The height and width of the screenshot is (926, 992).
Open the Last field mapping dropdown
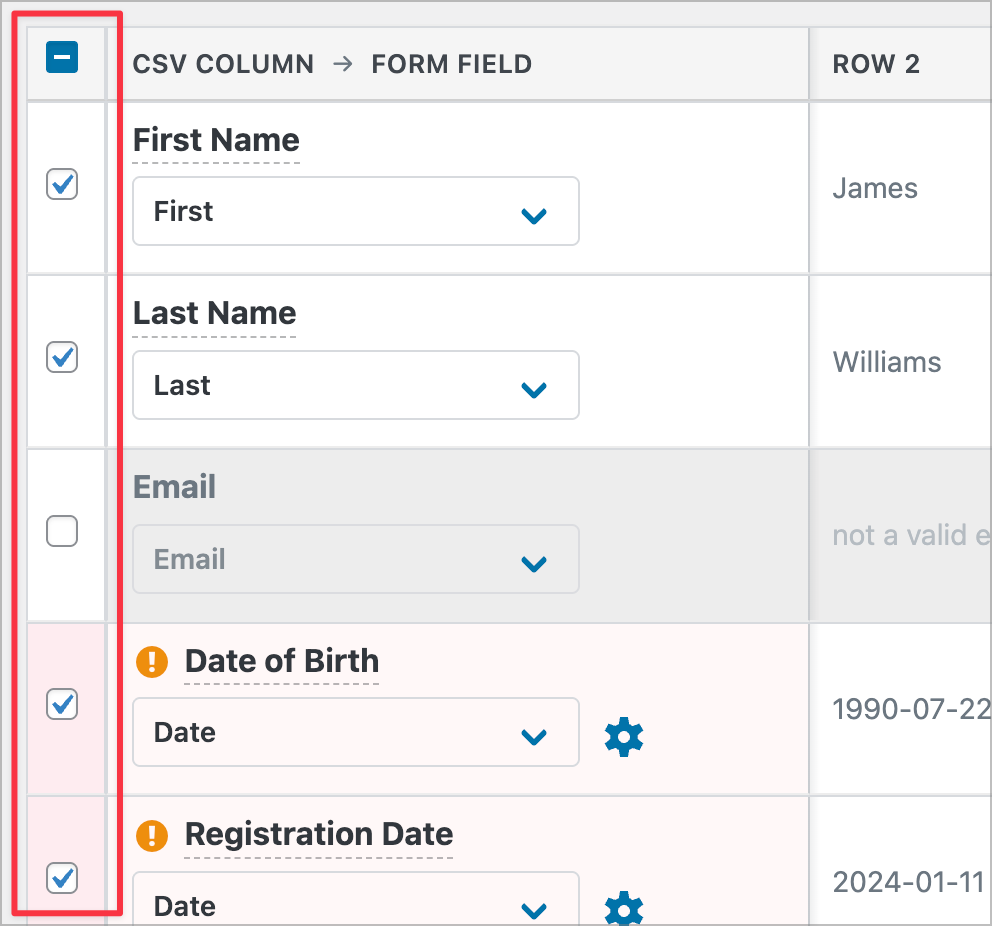[x=355, y=385]
